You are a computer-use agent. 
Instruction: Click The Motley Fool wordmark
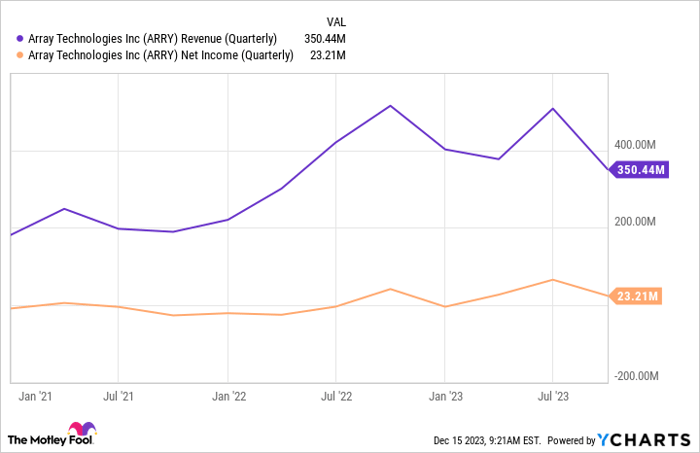pos(50,440)
